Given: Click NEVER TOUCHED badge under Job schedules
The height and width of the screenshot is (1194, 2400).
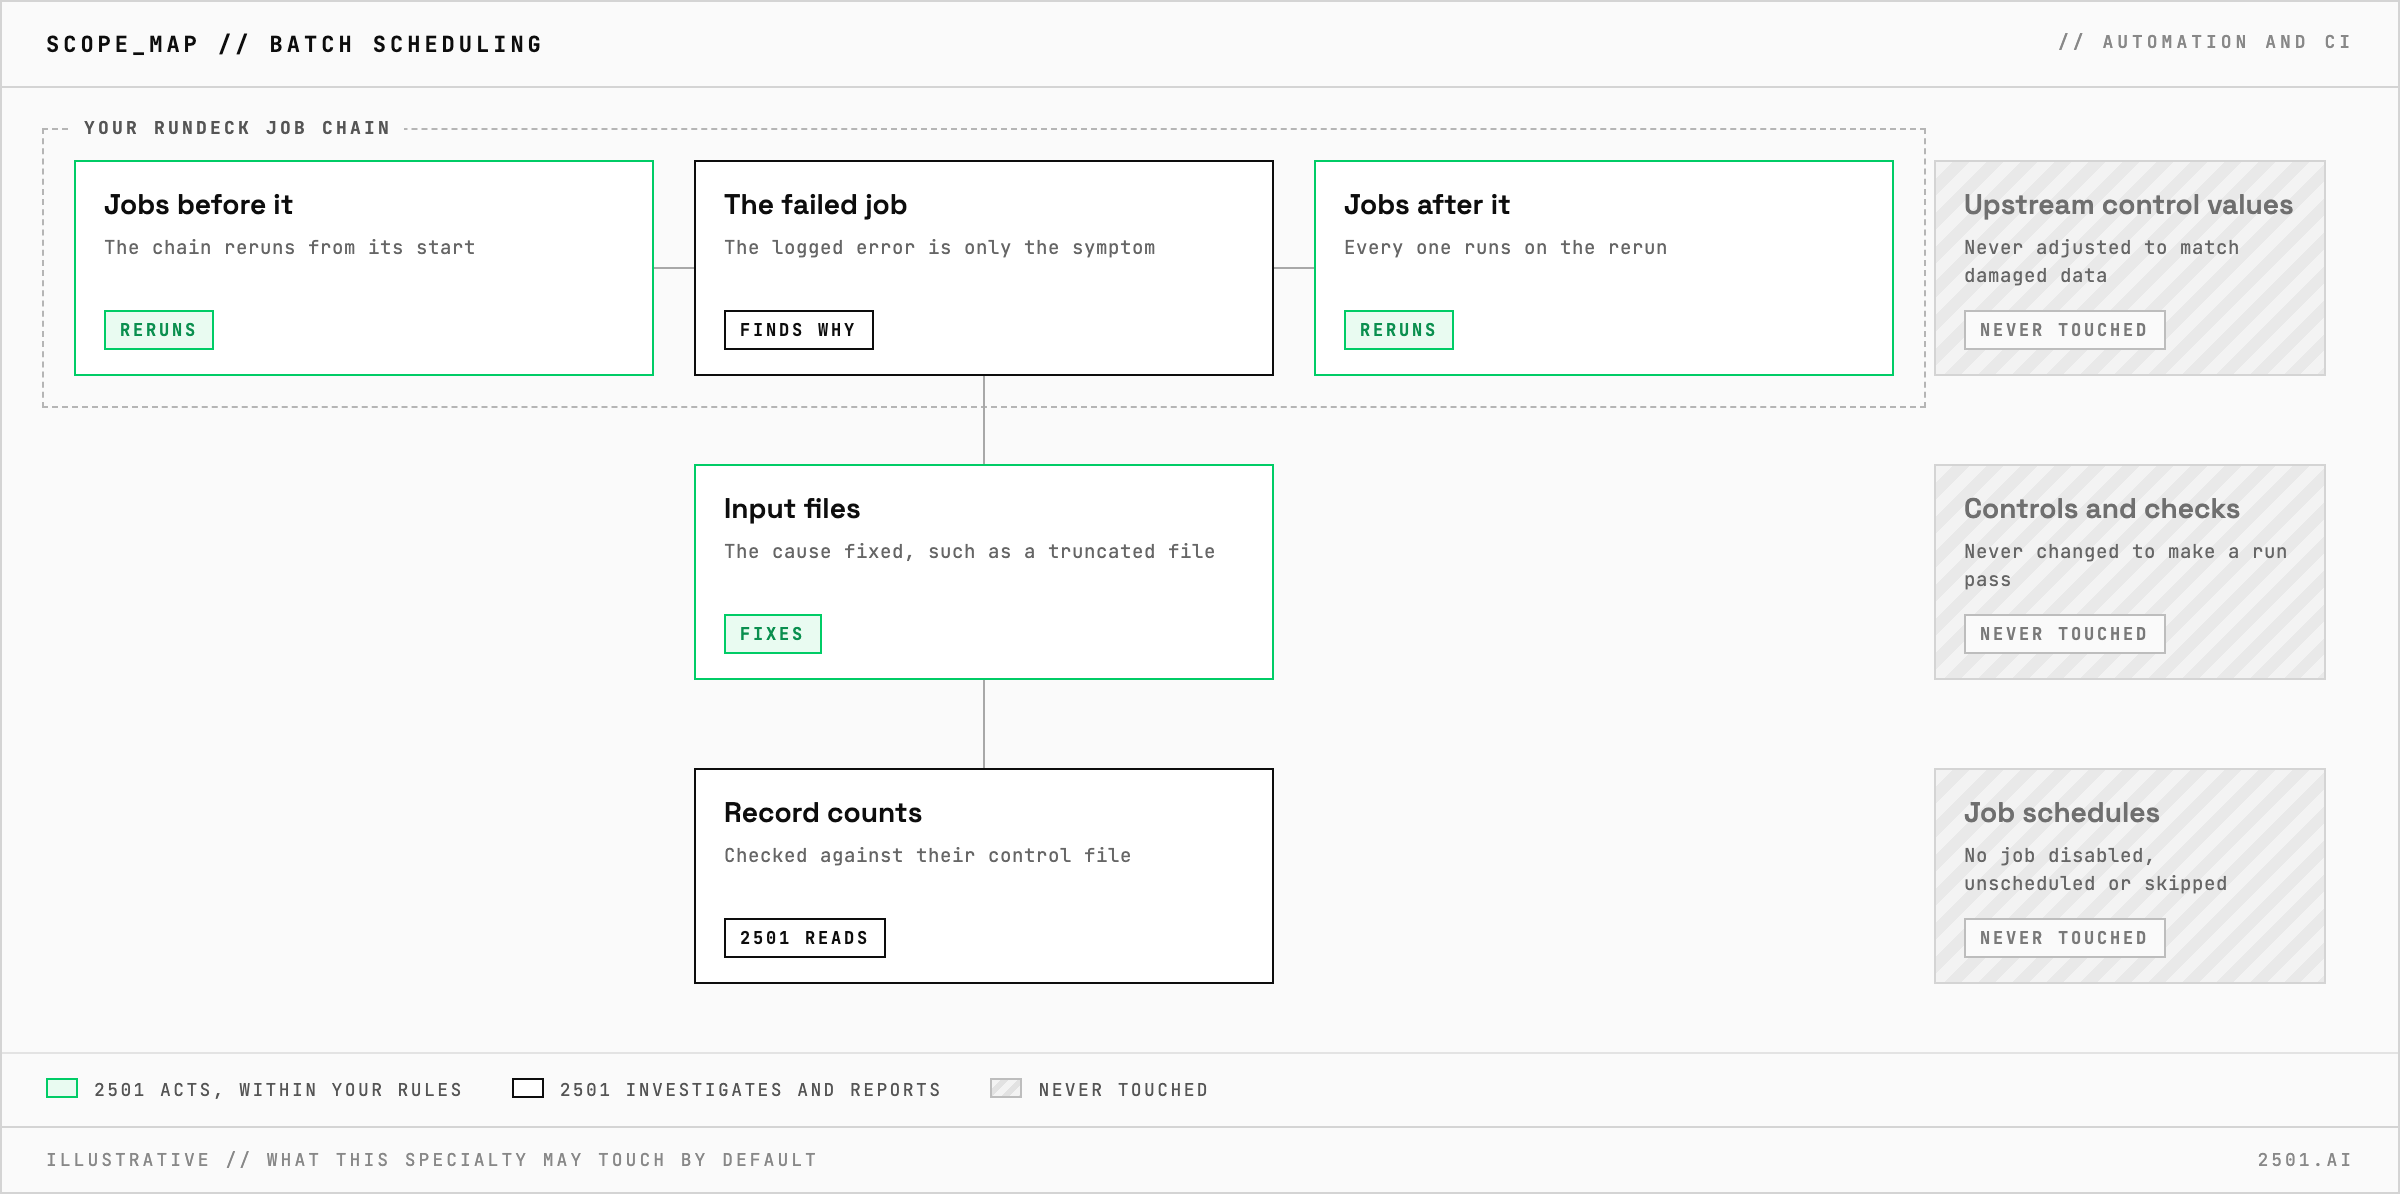Looking at the screenshot, I should [x=2065, y=938].
